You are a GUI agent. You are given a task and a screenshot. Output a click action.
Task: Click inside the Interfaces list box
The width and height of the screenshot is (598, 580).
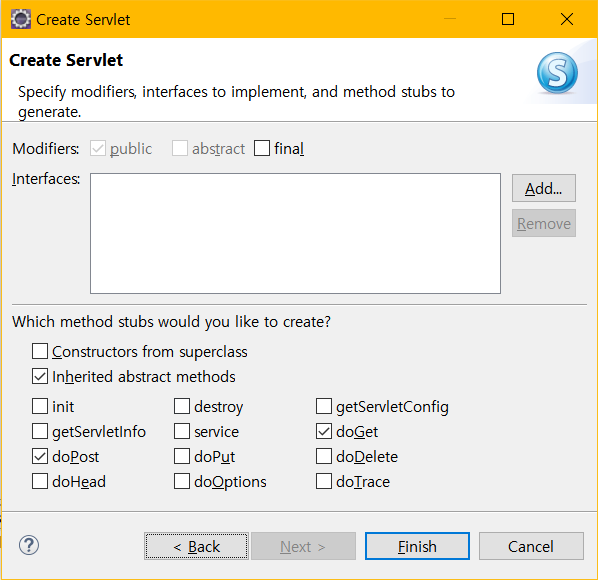click(x=296, y=233)
